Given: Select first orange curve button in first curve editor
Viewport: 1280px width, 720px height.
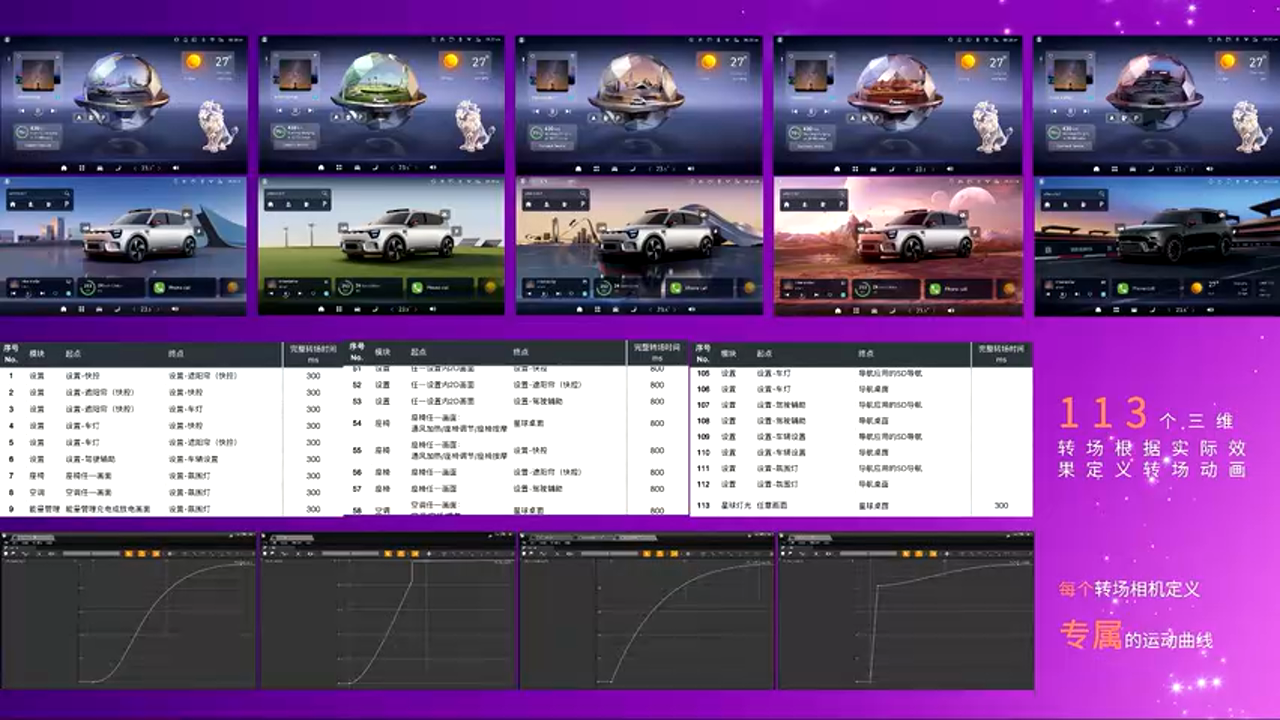Looking at the screenshot, I should [x=129, y=553].
